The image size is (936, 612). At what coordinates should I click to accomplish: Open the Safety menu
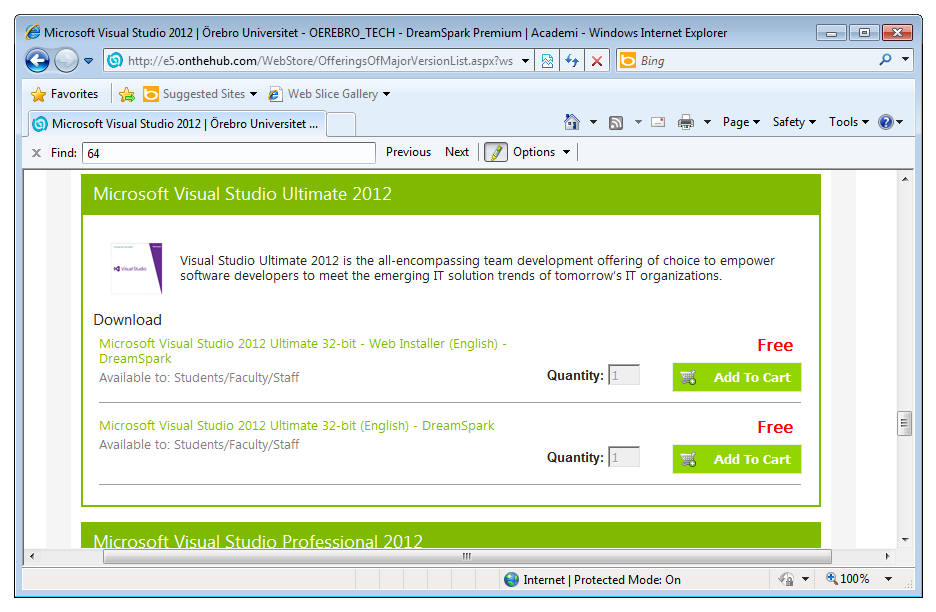794,122
